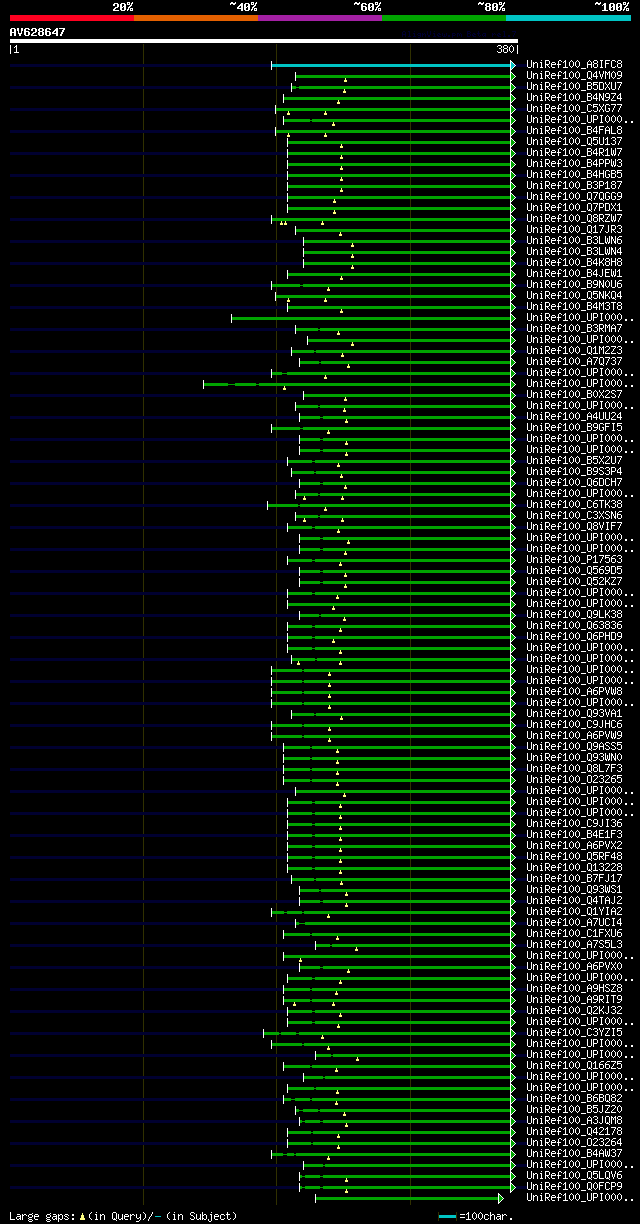Select hit label UniRef100_C9JHC6

pos(574,725)
